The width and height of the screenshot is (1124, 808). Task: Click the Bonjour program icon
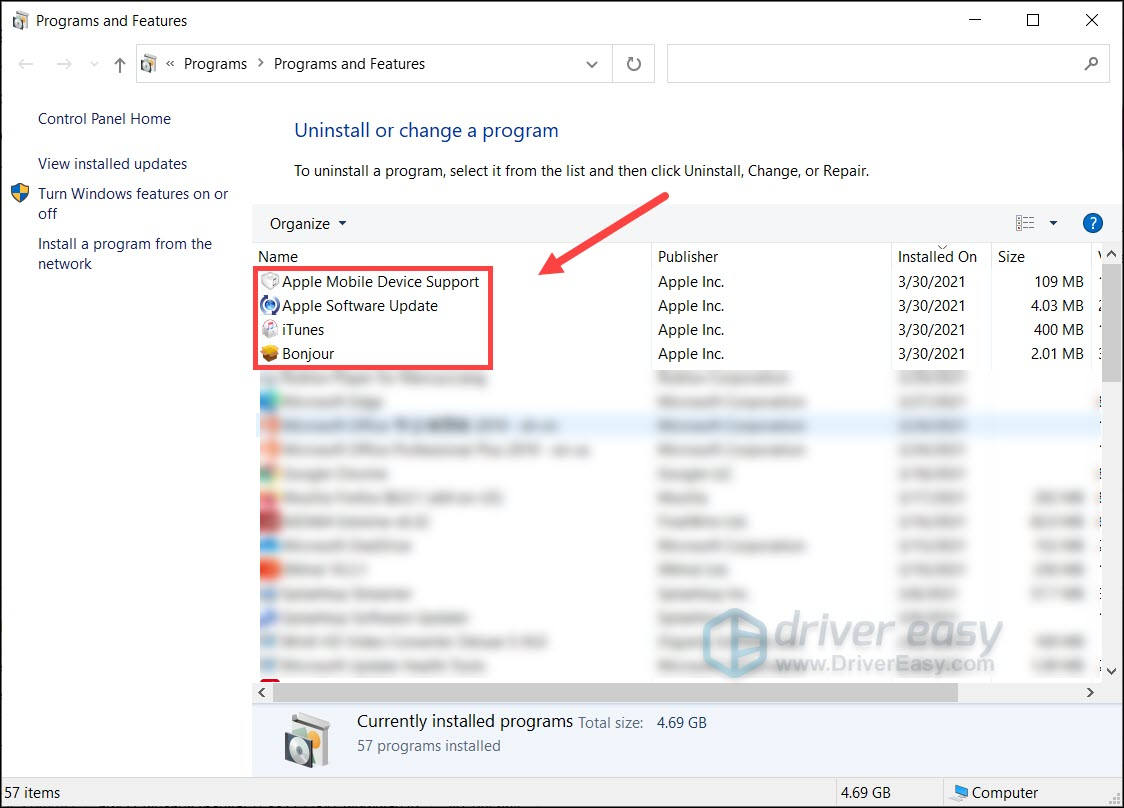pos(270,353)
